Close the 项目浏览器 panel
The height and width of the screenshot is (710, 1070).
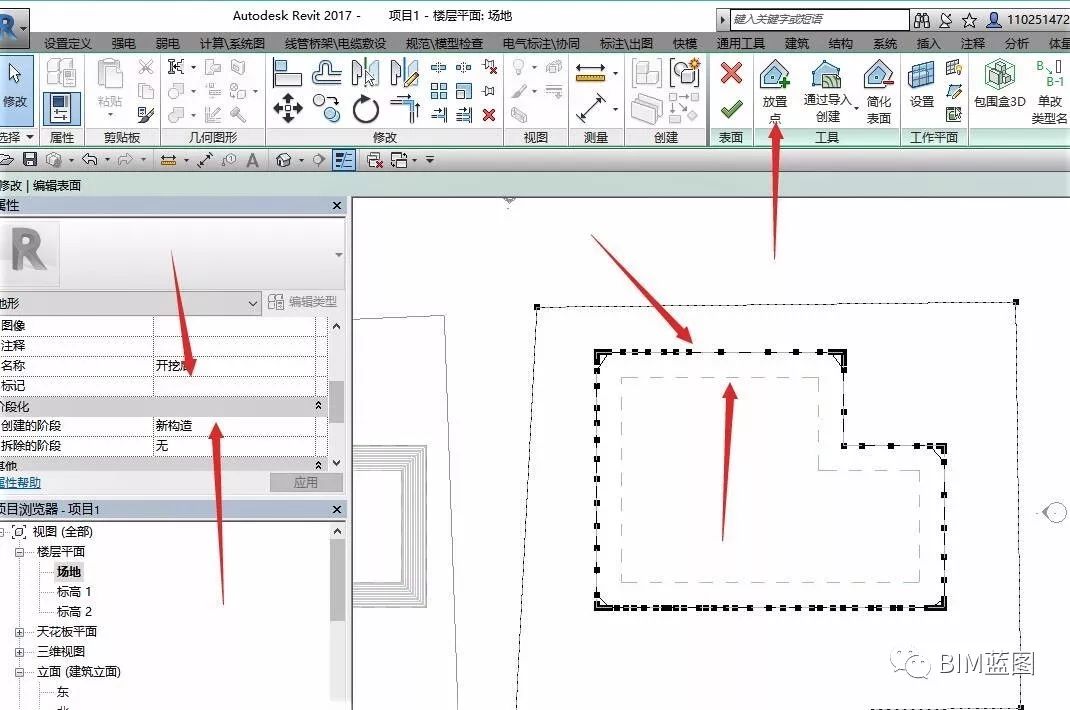click(x=336, y=509)
